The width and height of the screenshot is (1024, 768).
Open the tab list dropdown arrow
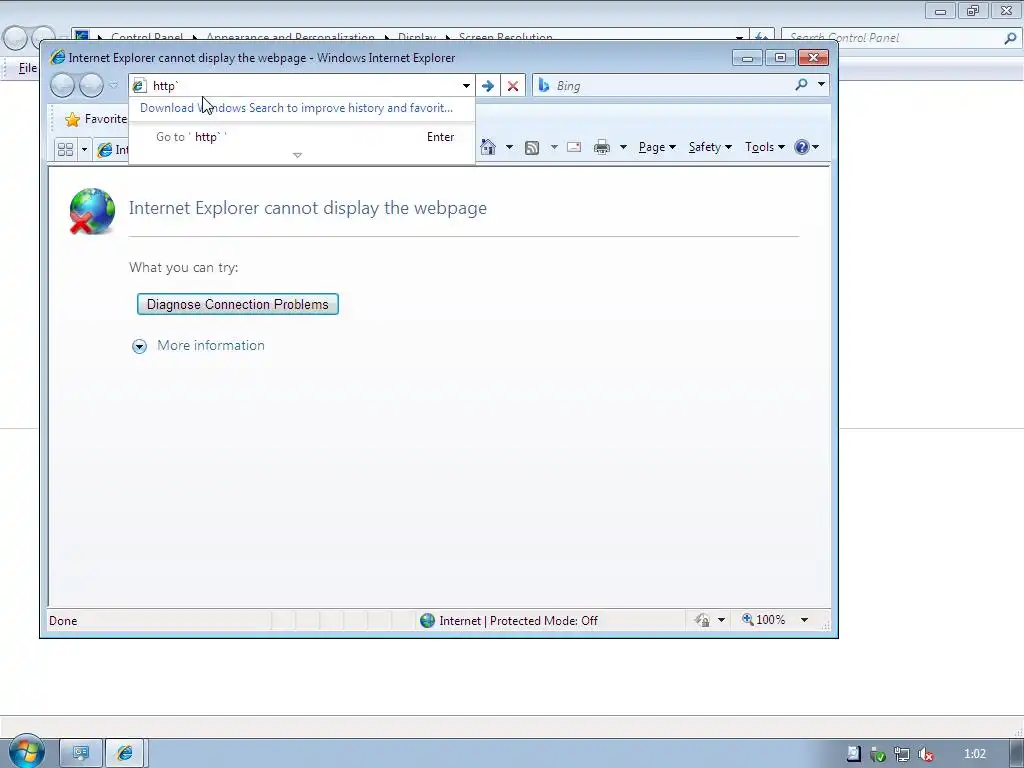pyautogui.click(x=84, y=150)
